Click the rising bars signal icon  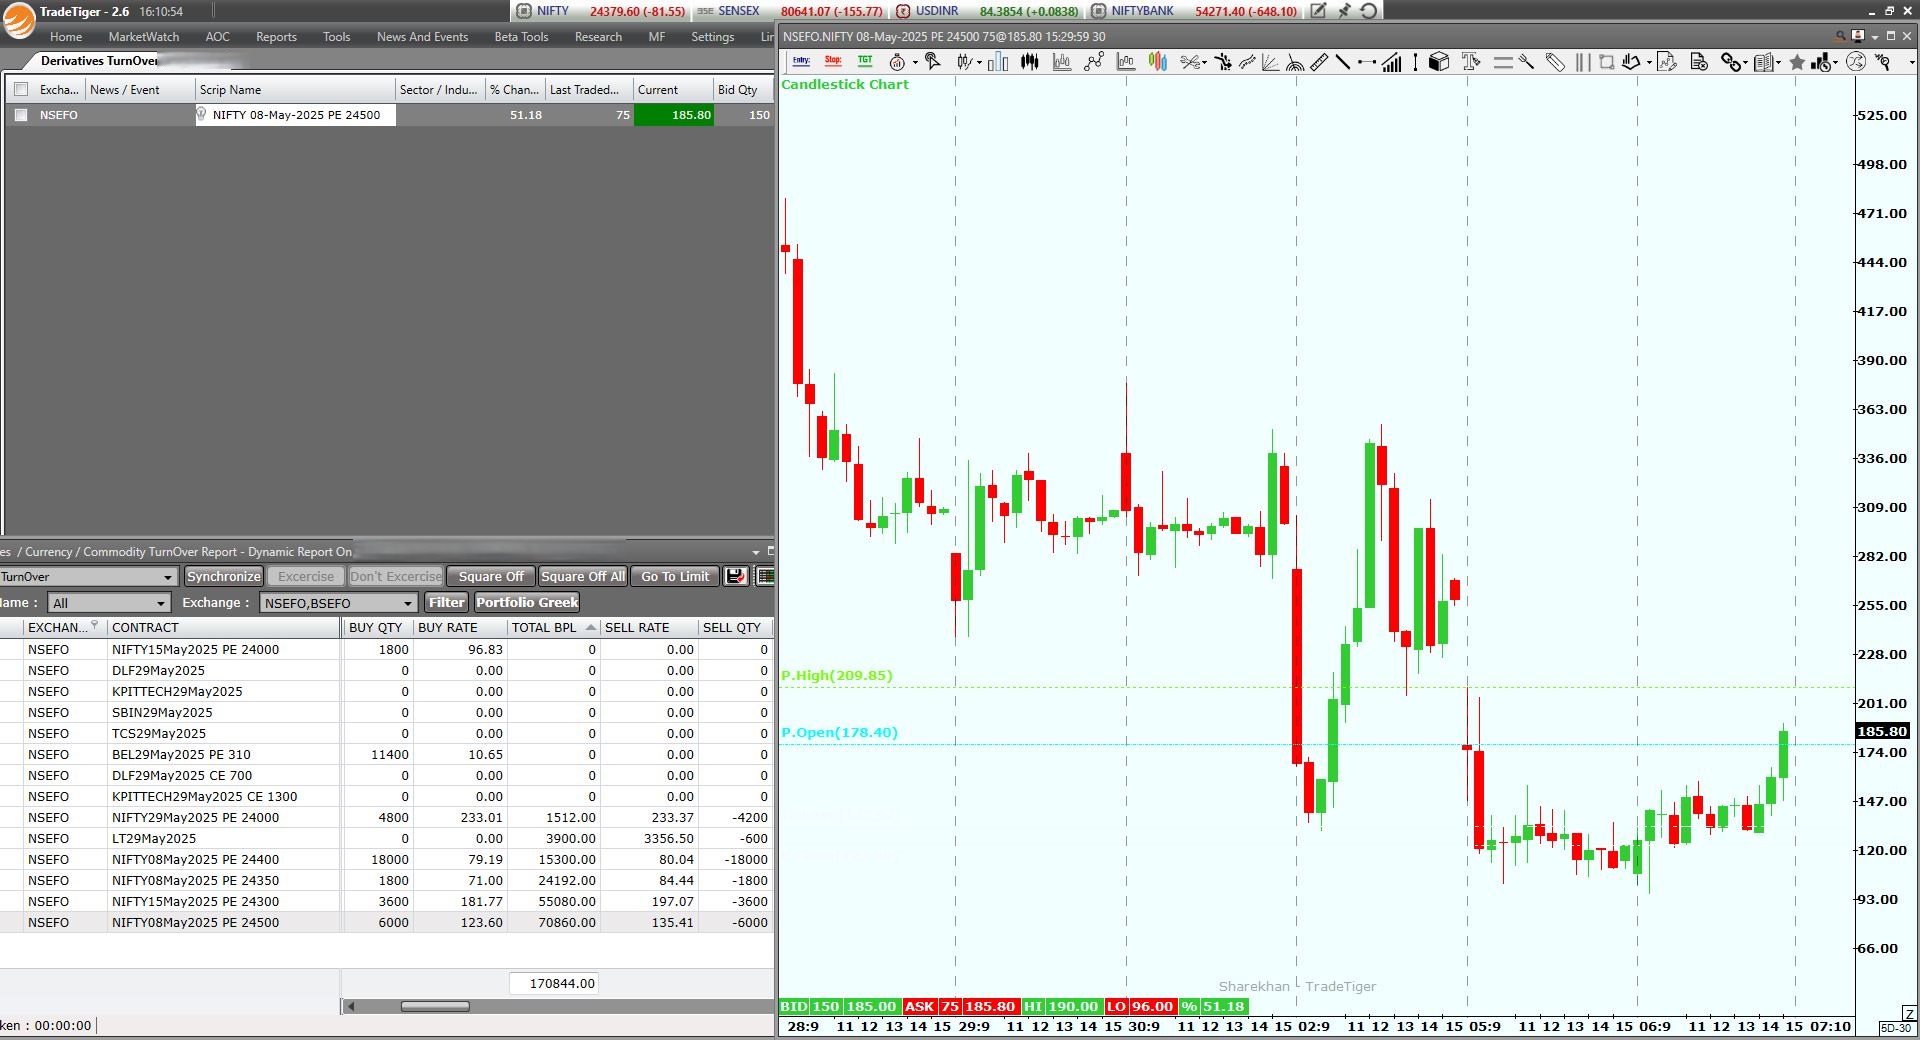(1391, 62)
